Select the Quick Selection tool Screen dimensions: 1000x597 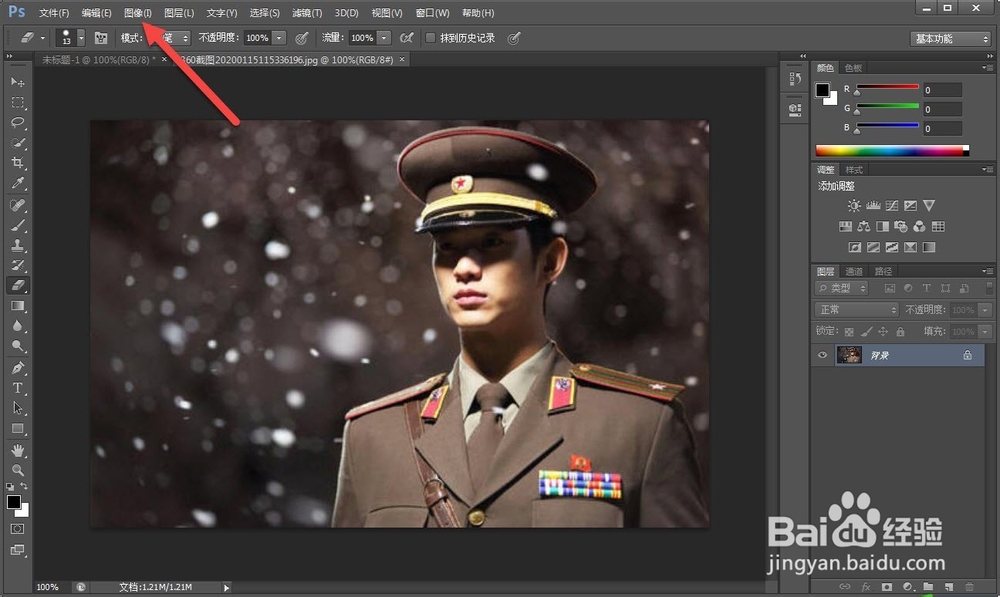pyautogui.click(x=17, y=143)
